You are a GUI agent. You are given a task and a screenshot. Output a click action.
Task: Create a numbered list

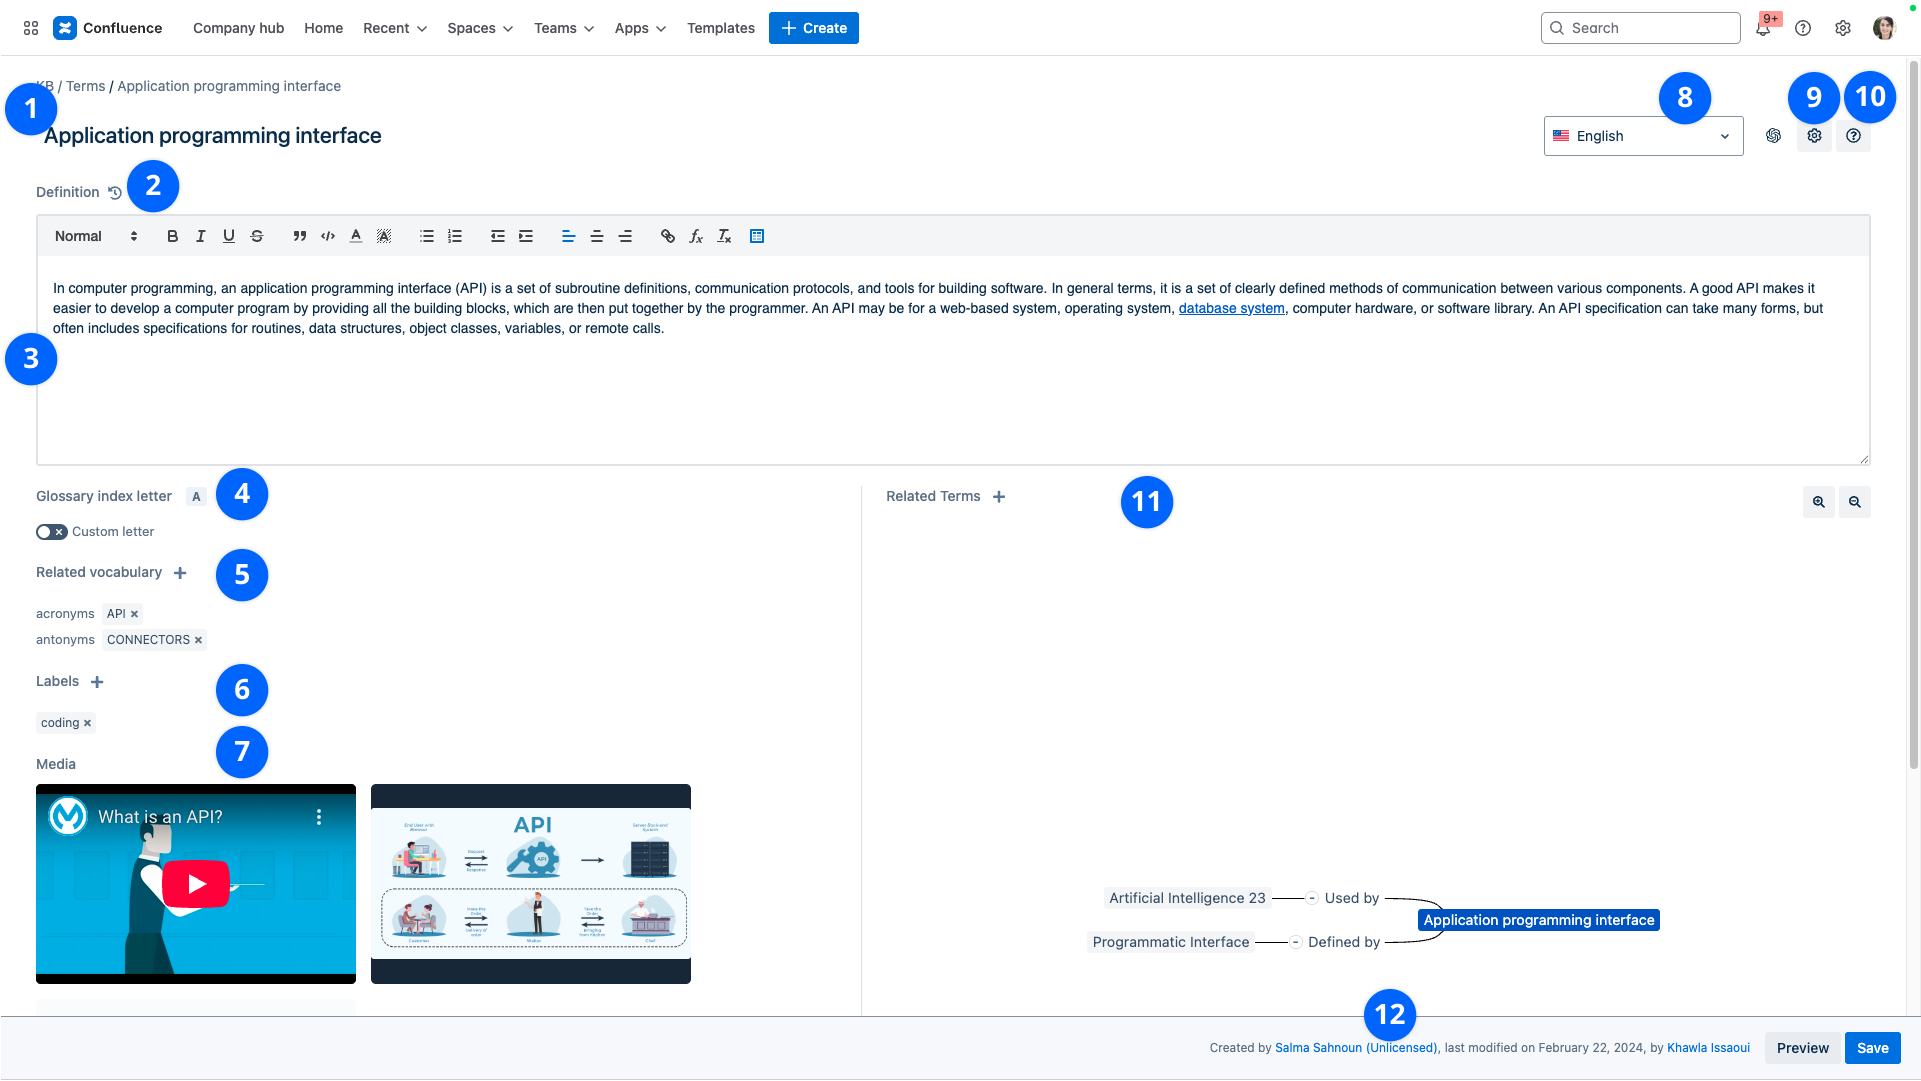455,237
